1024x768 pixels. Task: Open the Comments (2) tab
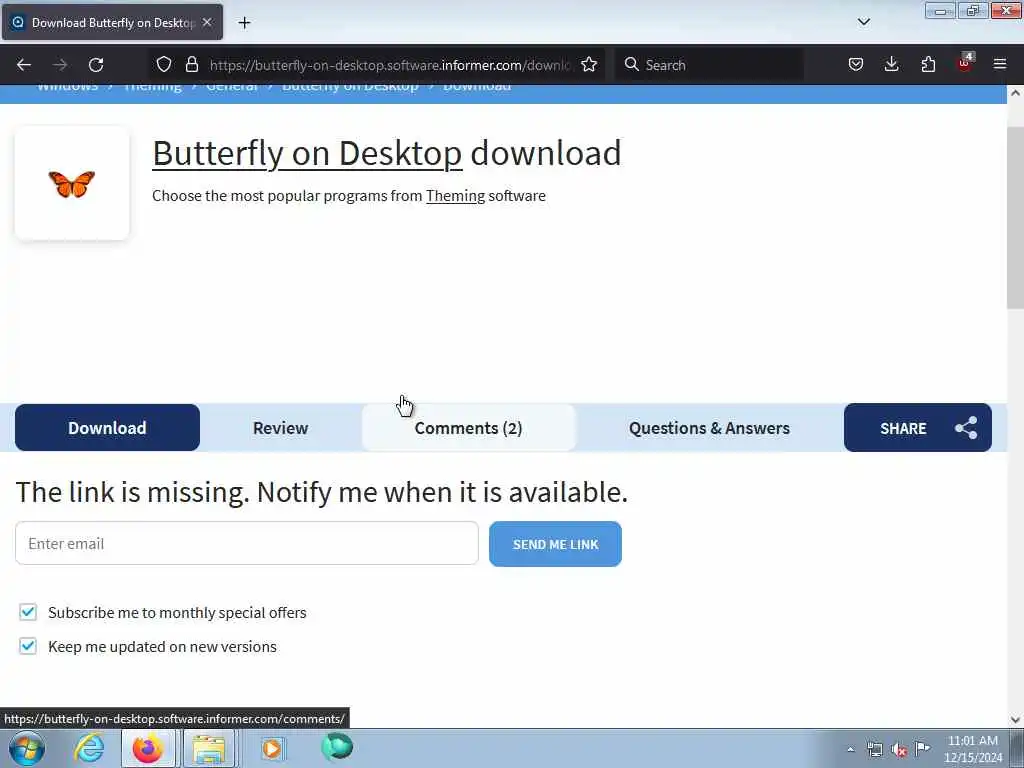(x=468, y=428)
